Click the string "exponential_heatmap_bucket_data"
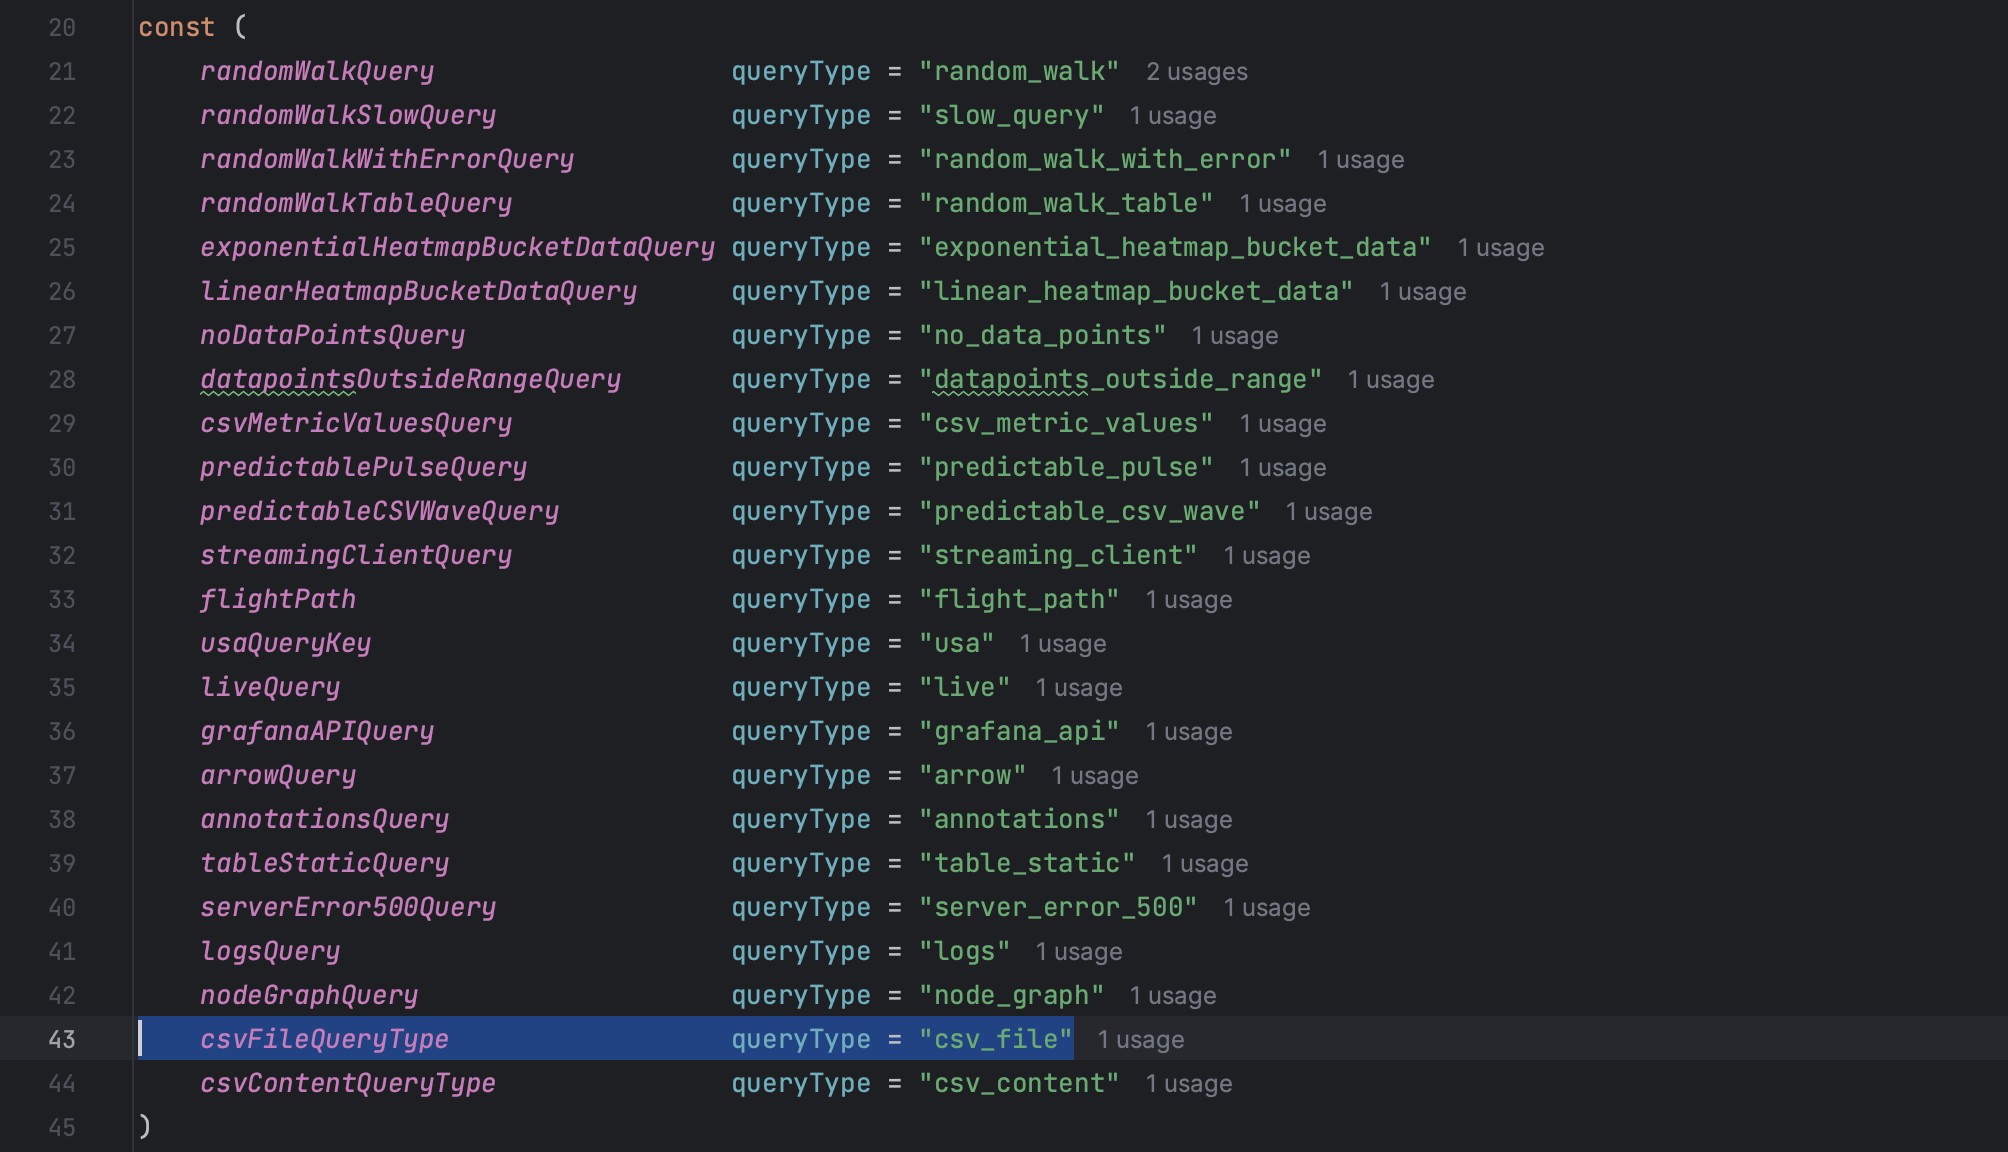 click(1174, 247)
